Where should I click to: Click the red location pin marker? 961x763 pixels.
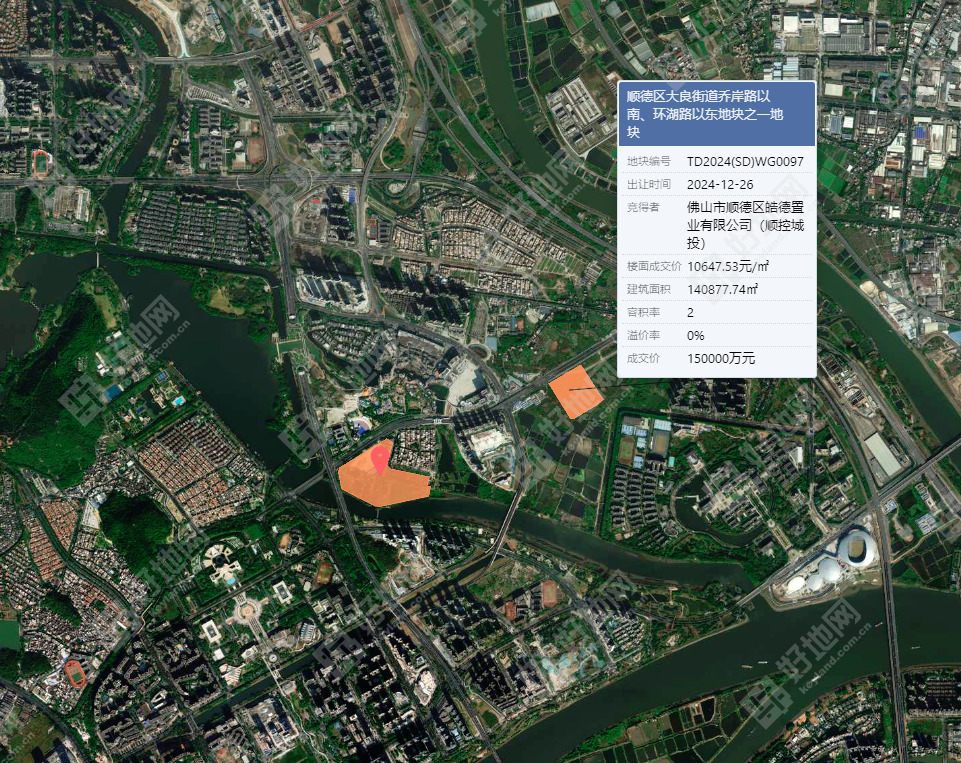pyautogui.click(x=381, y=460)
